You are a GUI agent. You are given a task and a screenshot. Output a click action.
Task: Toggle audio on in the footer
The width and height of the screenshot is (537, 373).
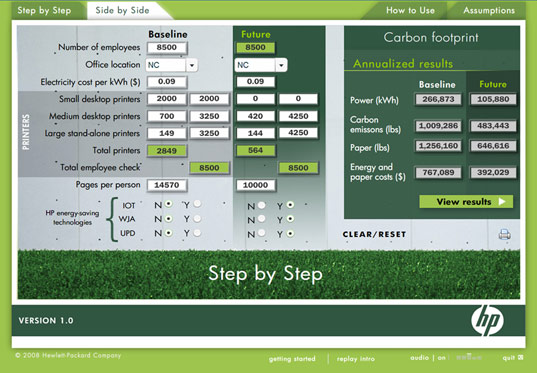point(442,358)
